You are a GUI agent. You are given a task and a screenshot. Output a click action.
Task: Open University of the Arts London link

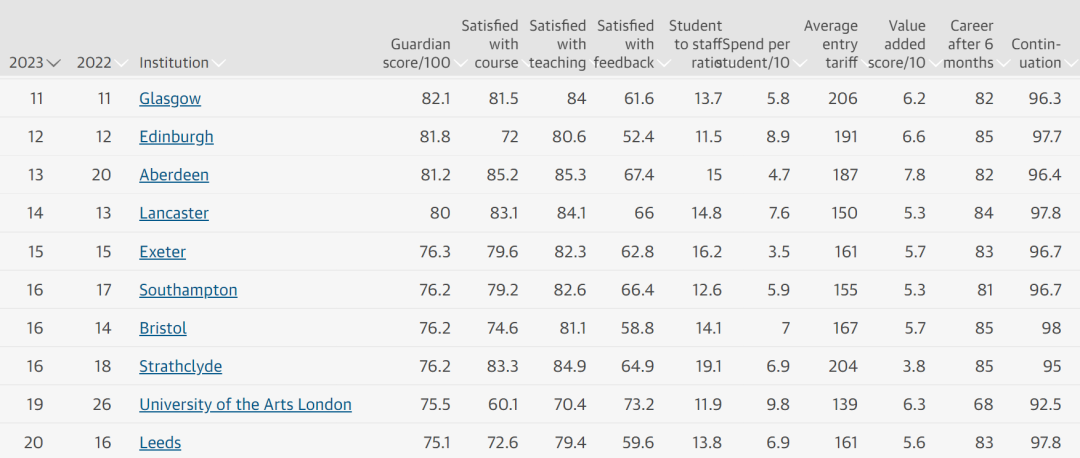tap(245, 404)
